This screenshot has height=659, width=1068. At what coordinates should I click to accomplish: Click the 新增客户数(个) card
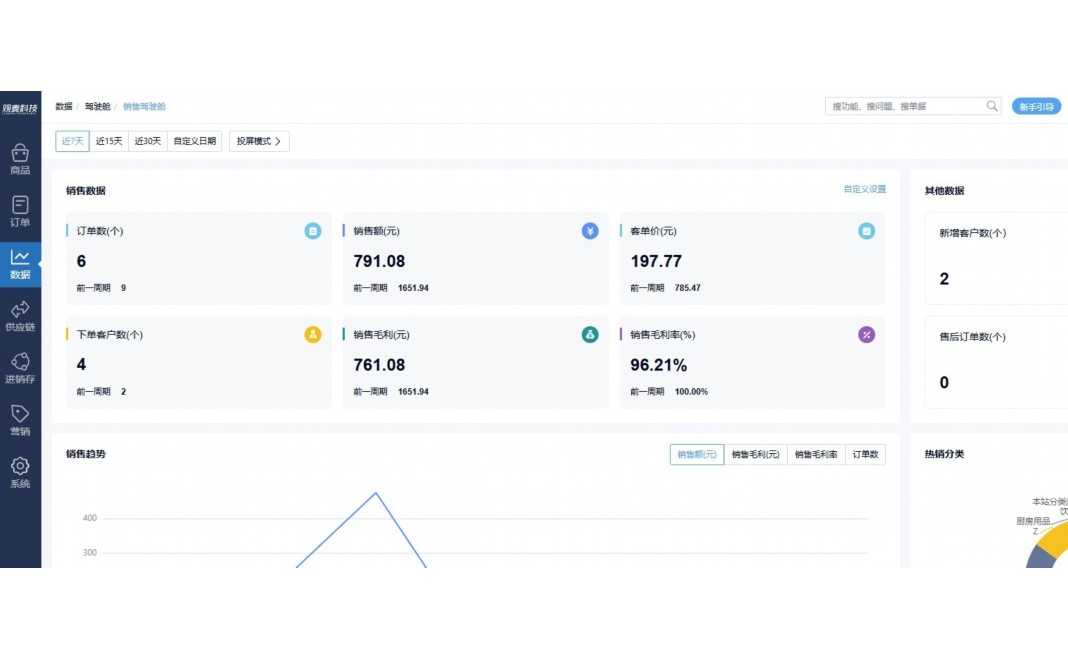[x=996, y=258]
